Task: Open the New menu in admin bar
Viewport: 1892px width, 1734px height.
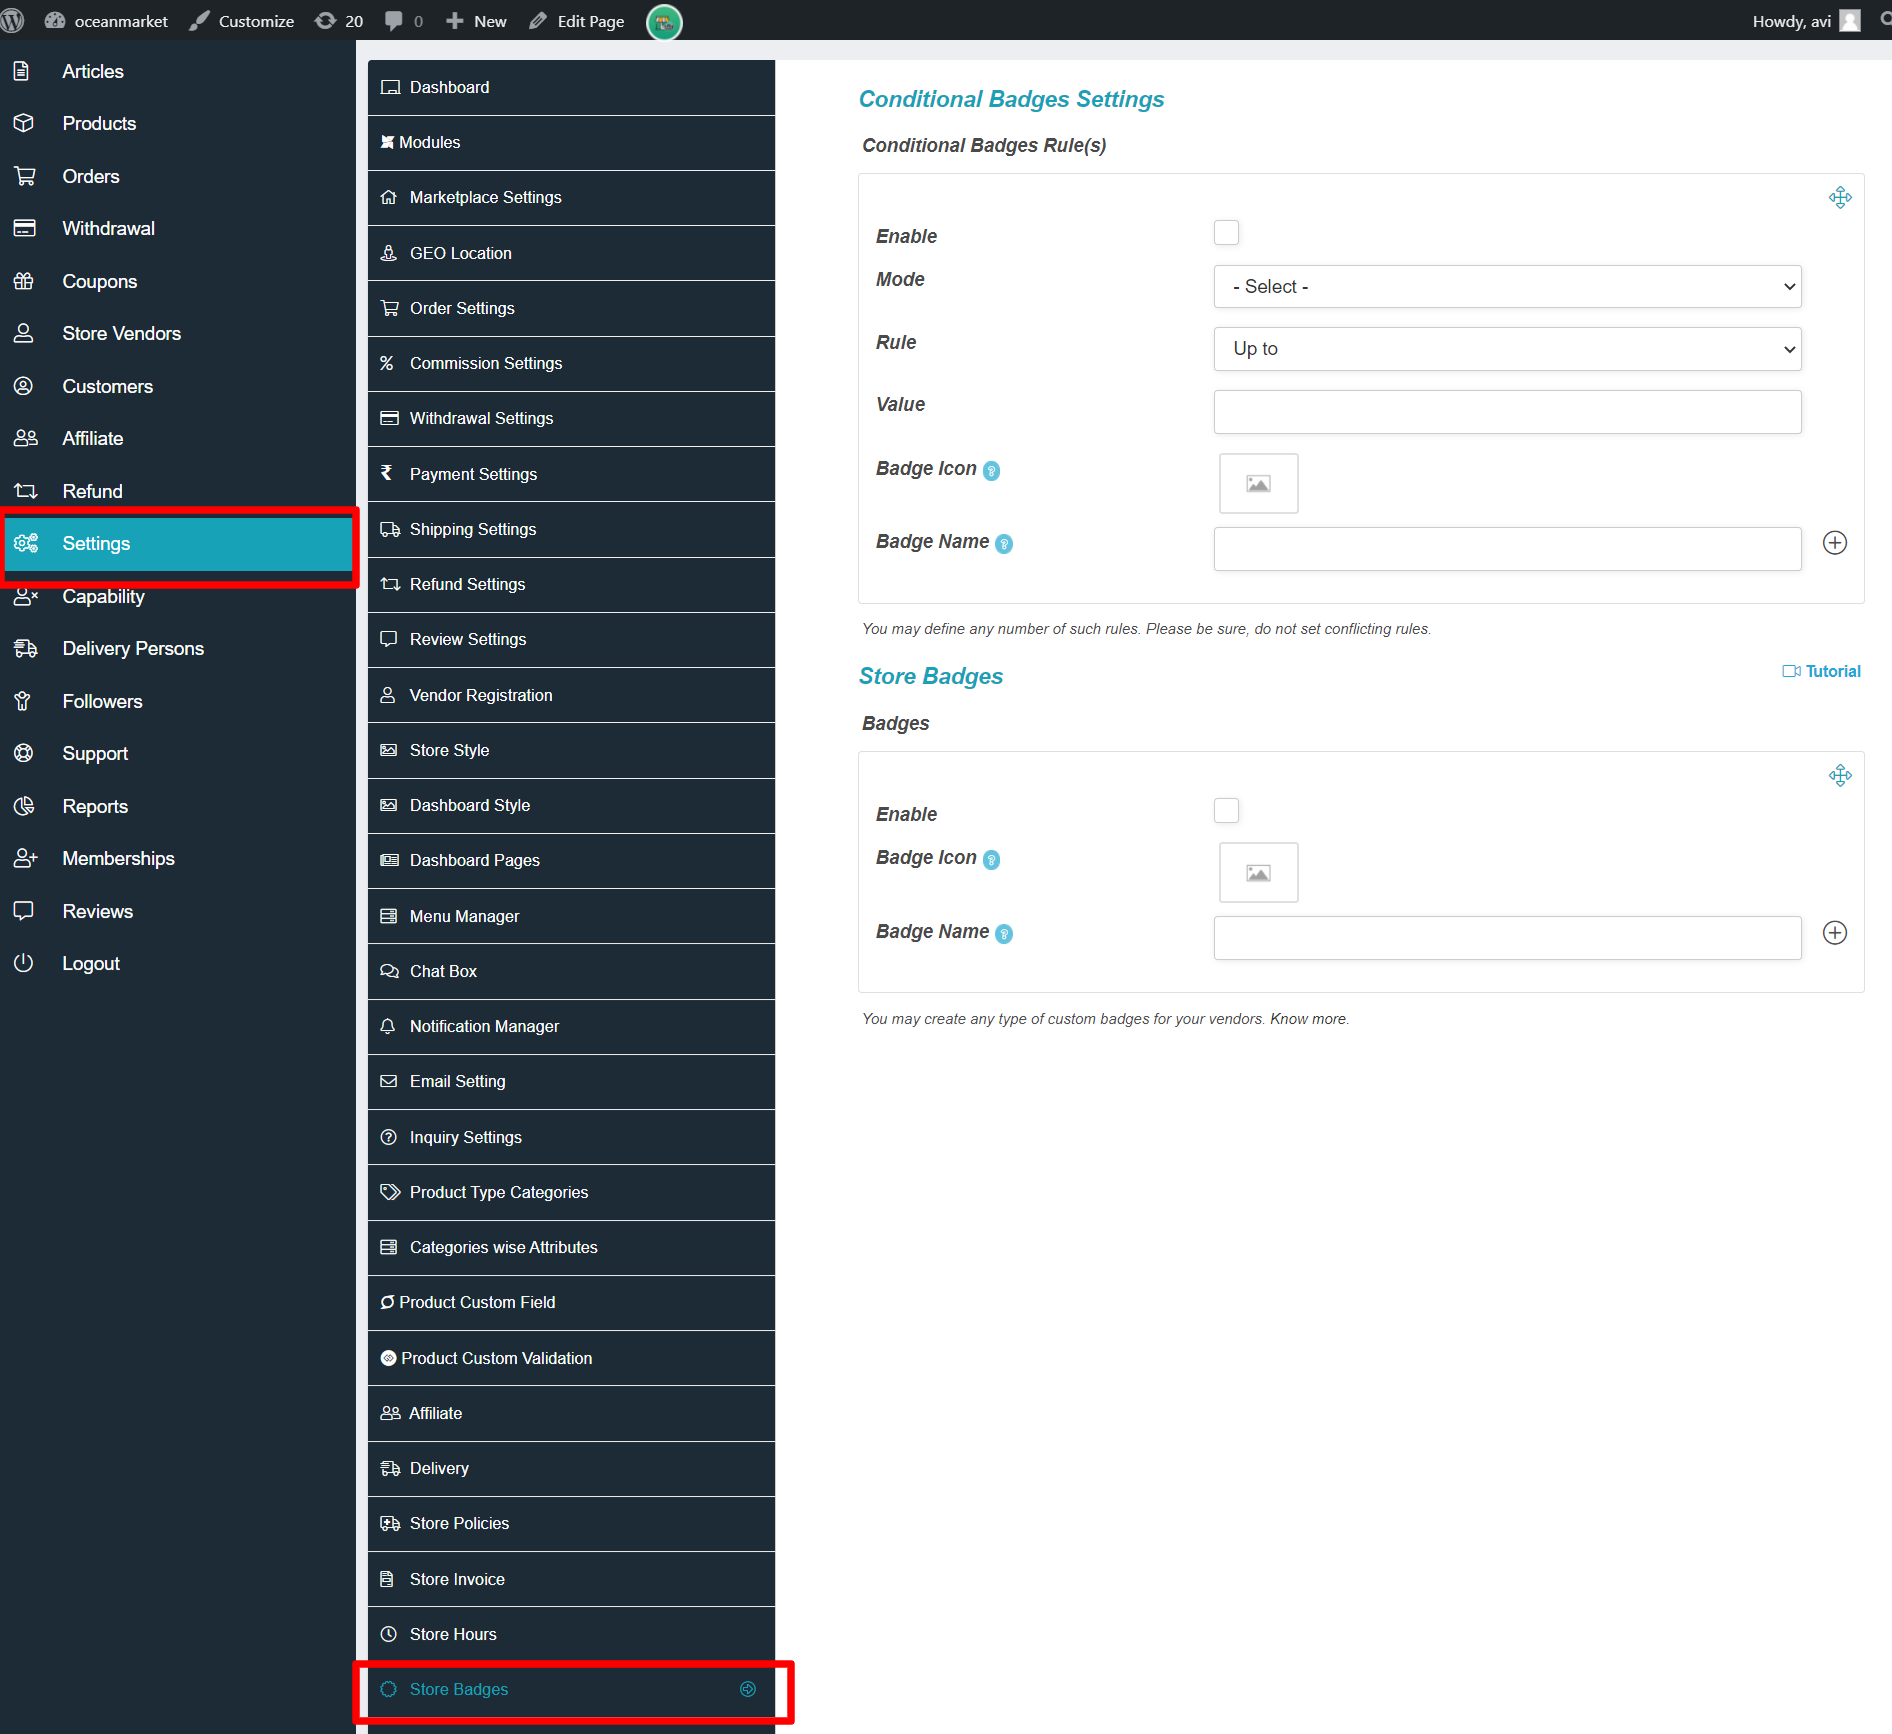Action: [x=477, y=21]
